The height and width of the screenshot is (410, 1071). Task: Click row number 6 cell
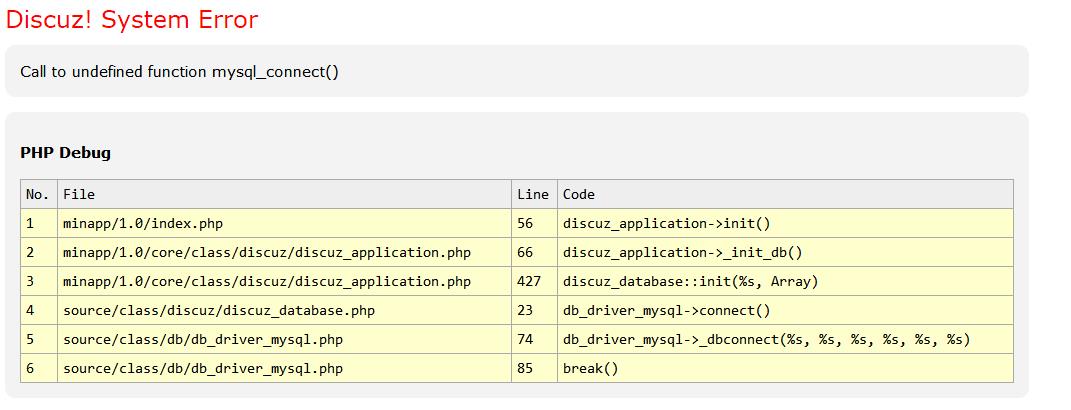(39, 368)
